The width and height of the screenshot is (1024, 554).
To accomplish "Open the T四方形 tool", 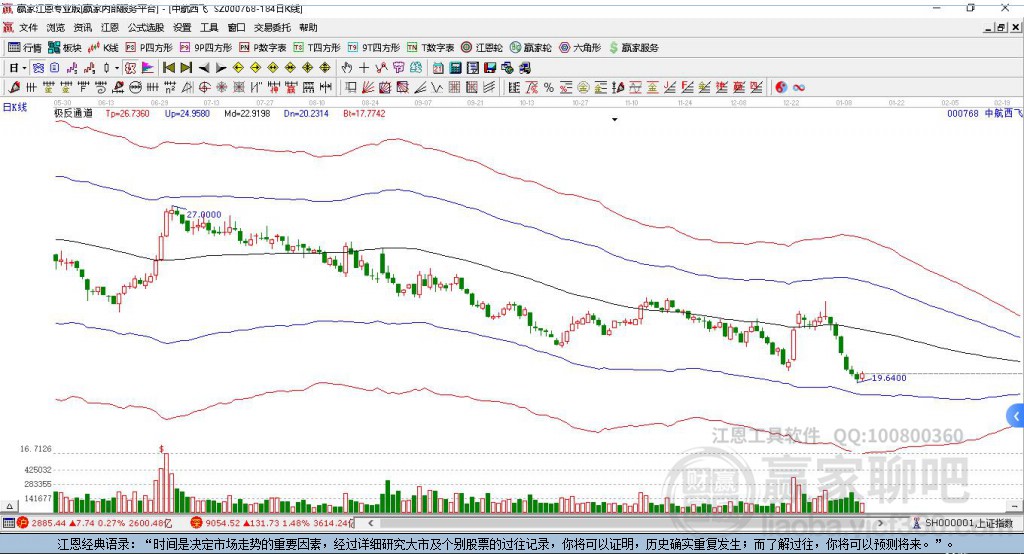I will (x=317, y=48).
